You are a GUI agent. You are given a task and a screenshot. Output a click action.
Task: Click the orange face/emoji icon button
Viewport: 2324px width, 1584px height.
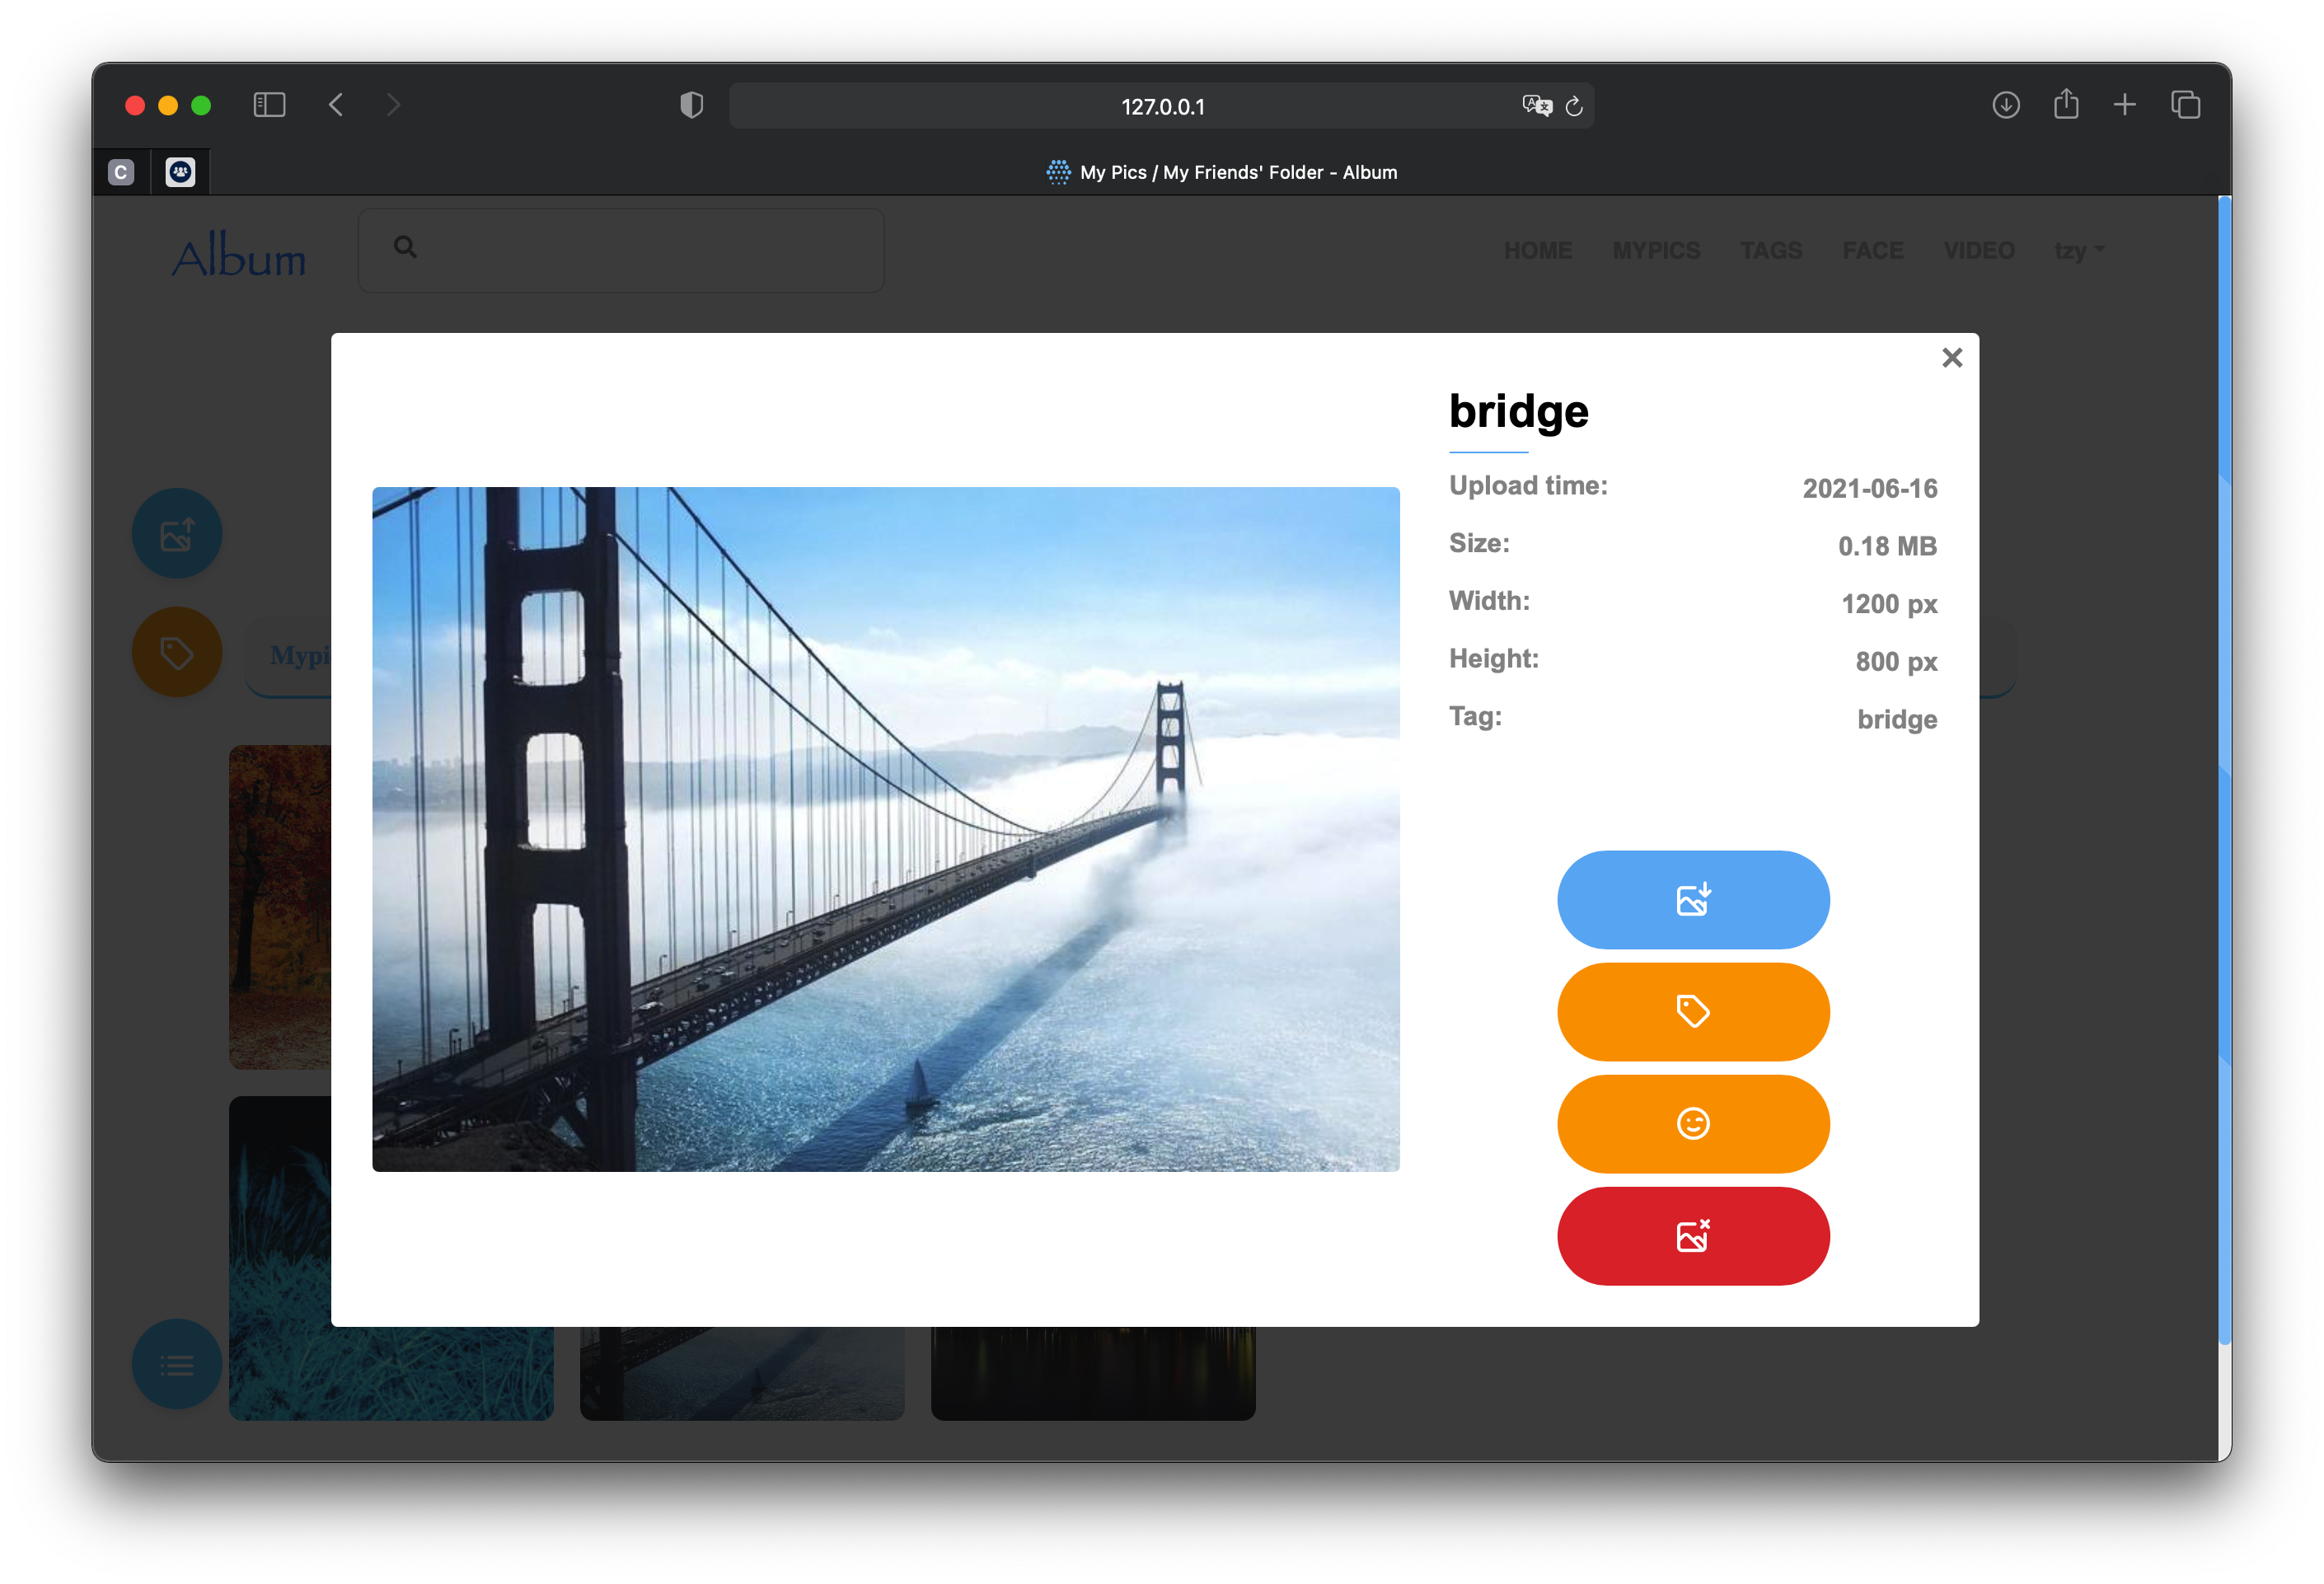(1692, 1123)
